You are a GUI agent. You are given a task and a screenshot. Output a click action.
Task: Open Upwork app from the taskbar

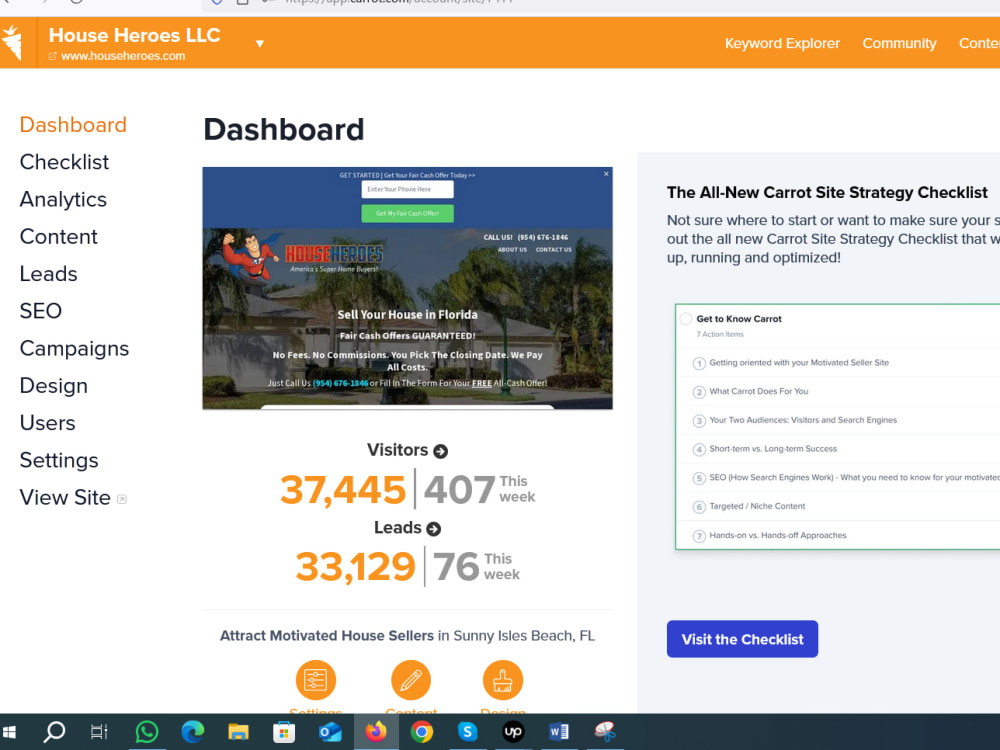(x=513, y=732)
